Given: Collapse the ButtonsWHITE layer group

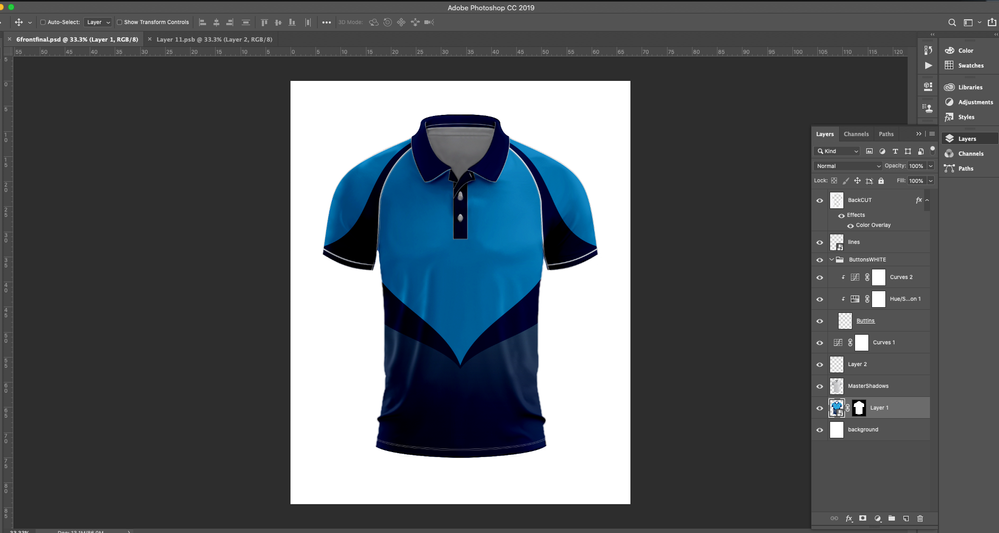Looking at the screenshot, I should pyautogui.click(x=831, y=260).
